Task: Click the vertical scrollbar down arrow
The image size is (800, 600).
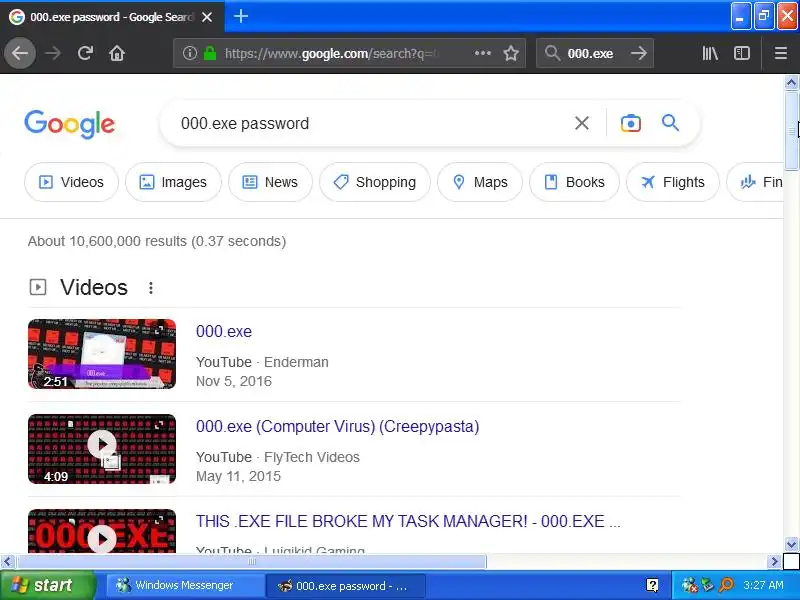Action: click(791, 544)
